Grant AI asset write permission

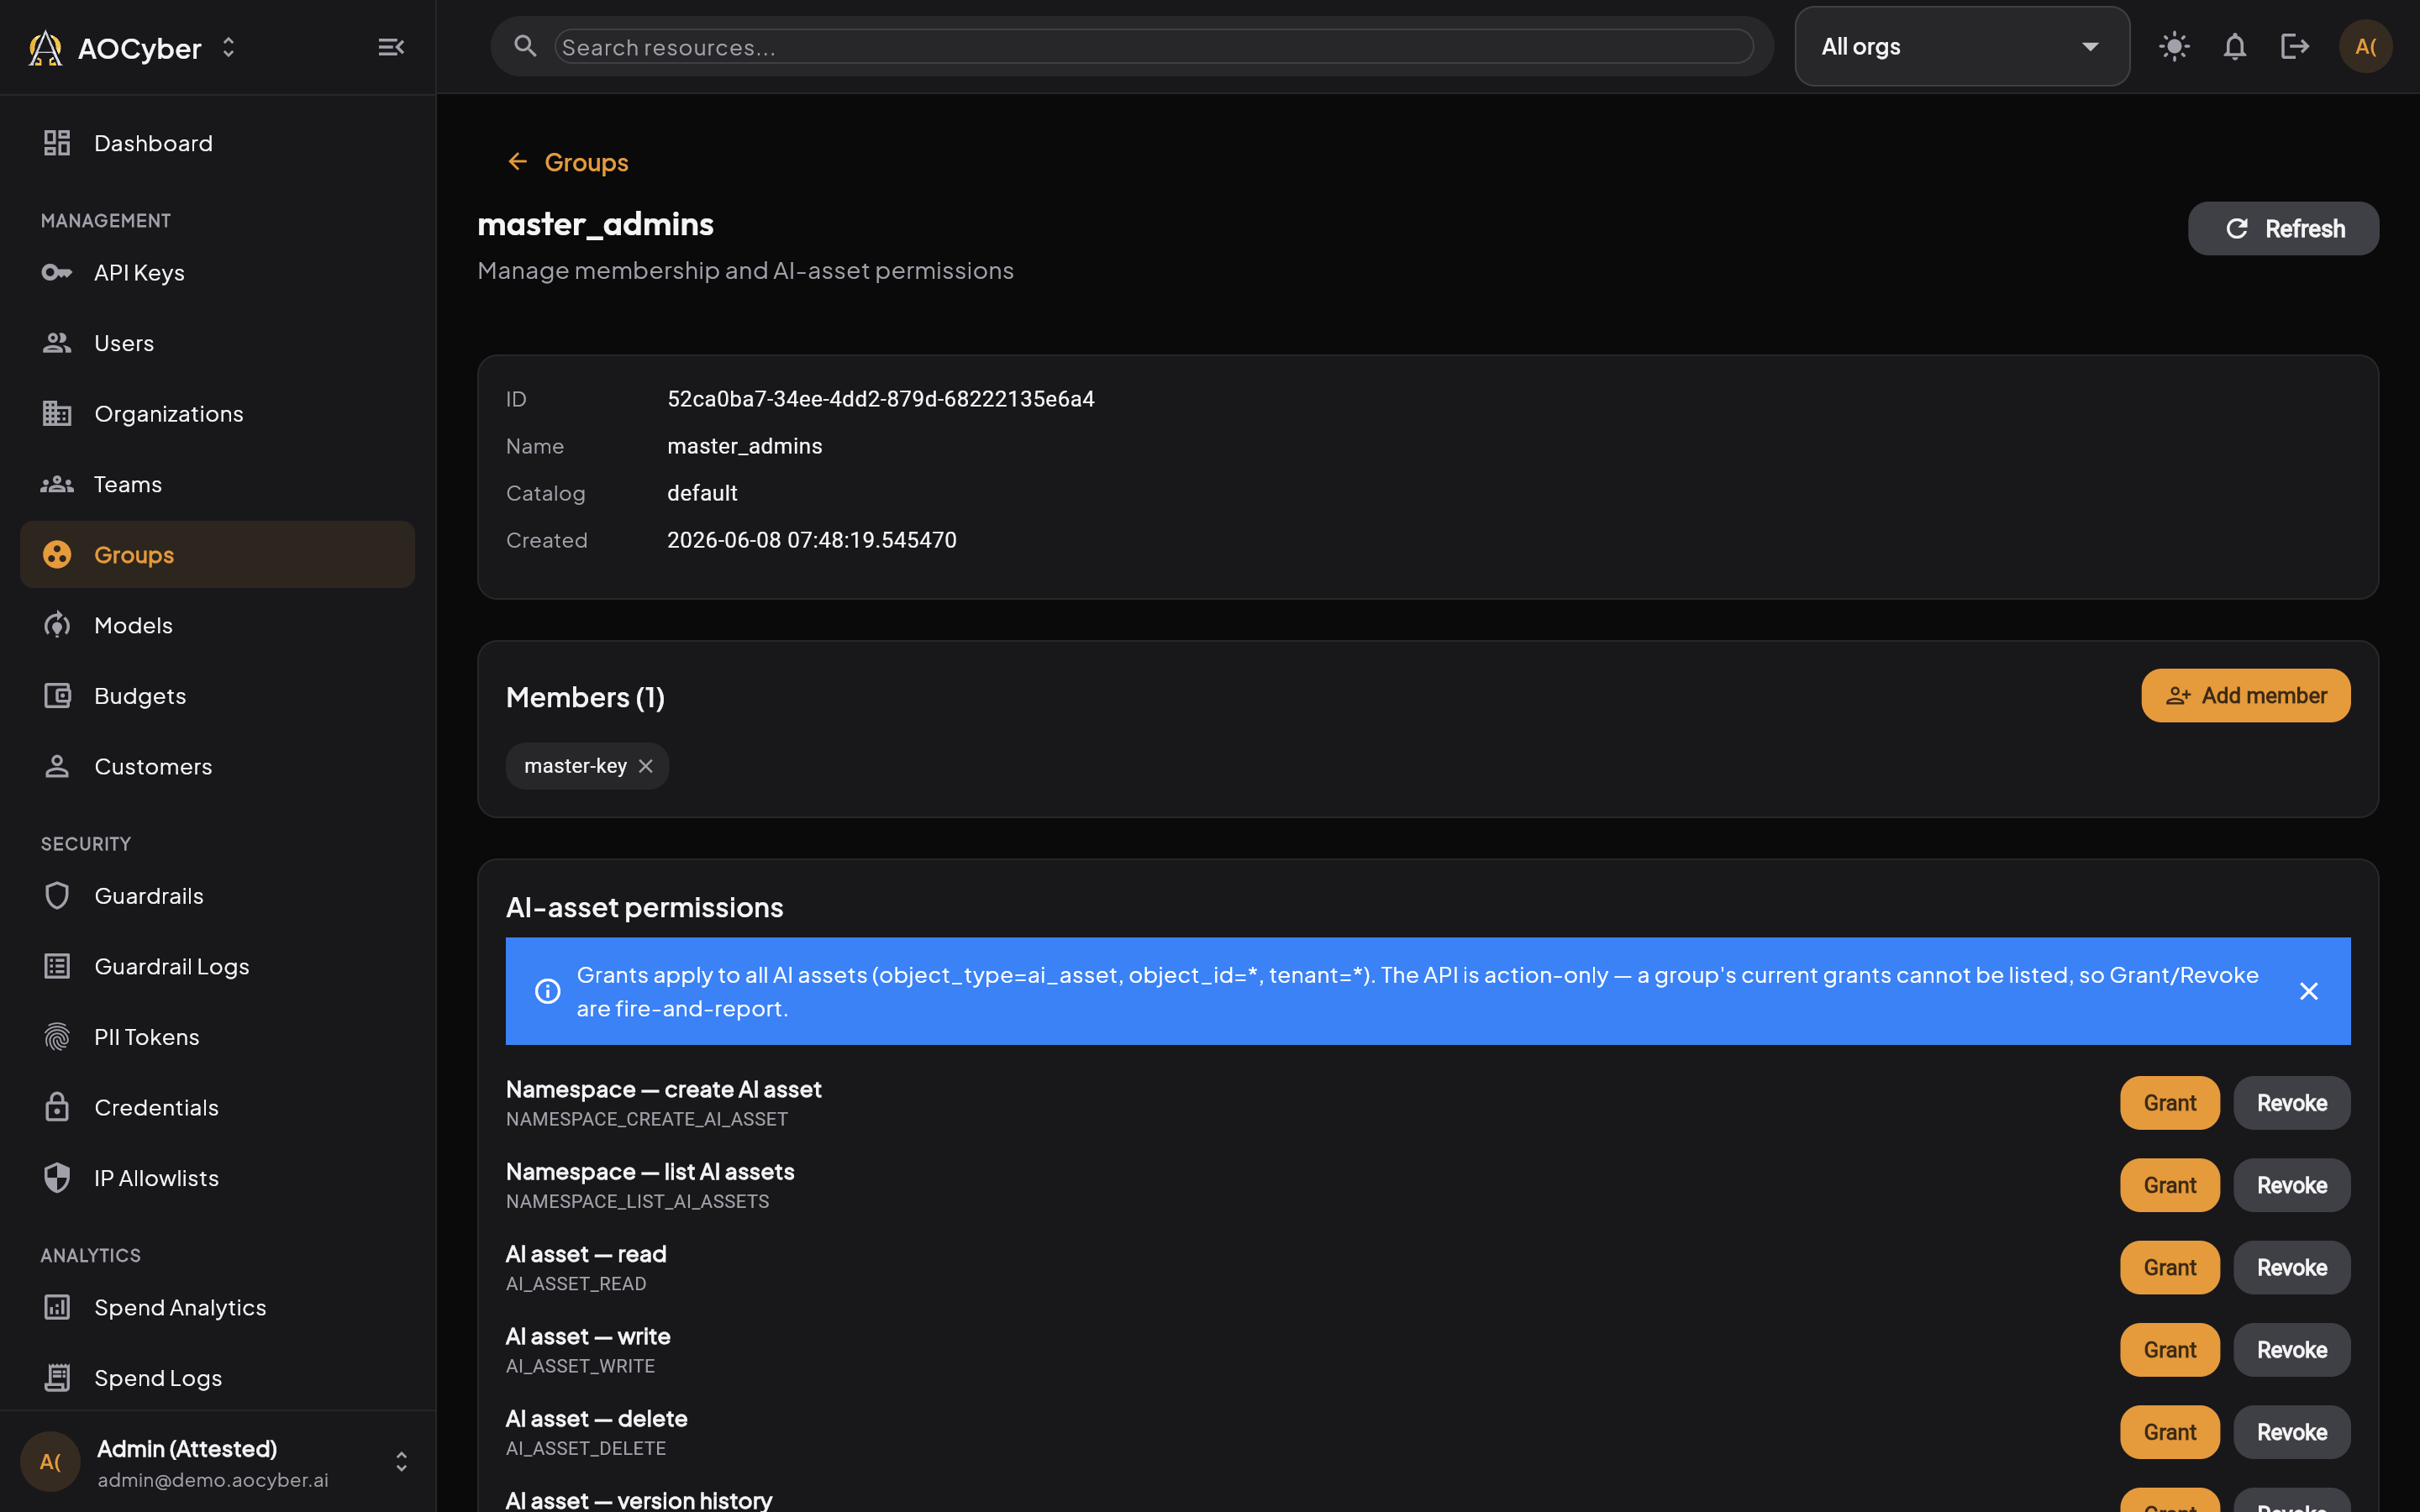(2169, 1349)
